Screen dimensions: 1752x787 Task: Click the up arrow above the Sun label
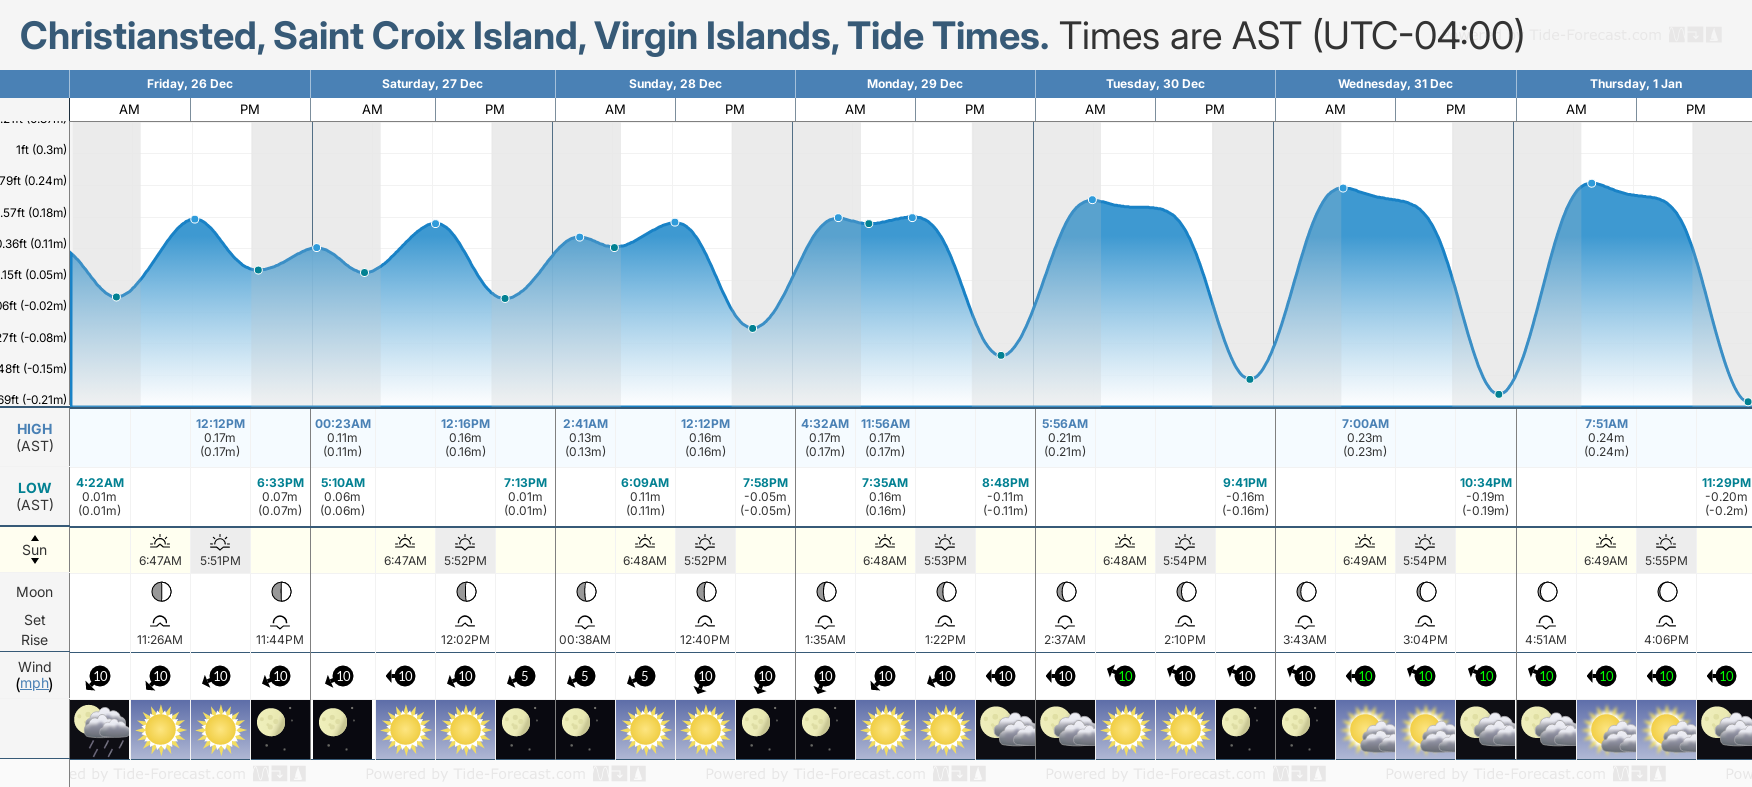35,537
